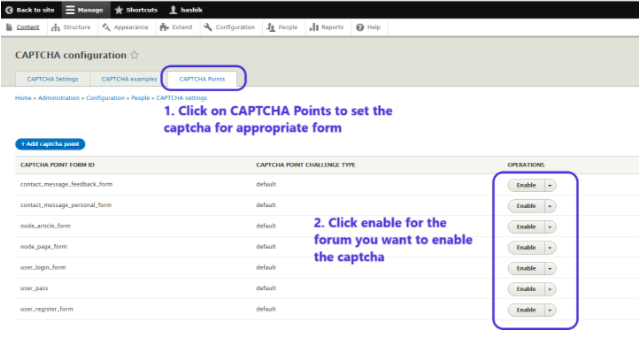Open the Configuration menu item

click(235, 27)
